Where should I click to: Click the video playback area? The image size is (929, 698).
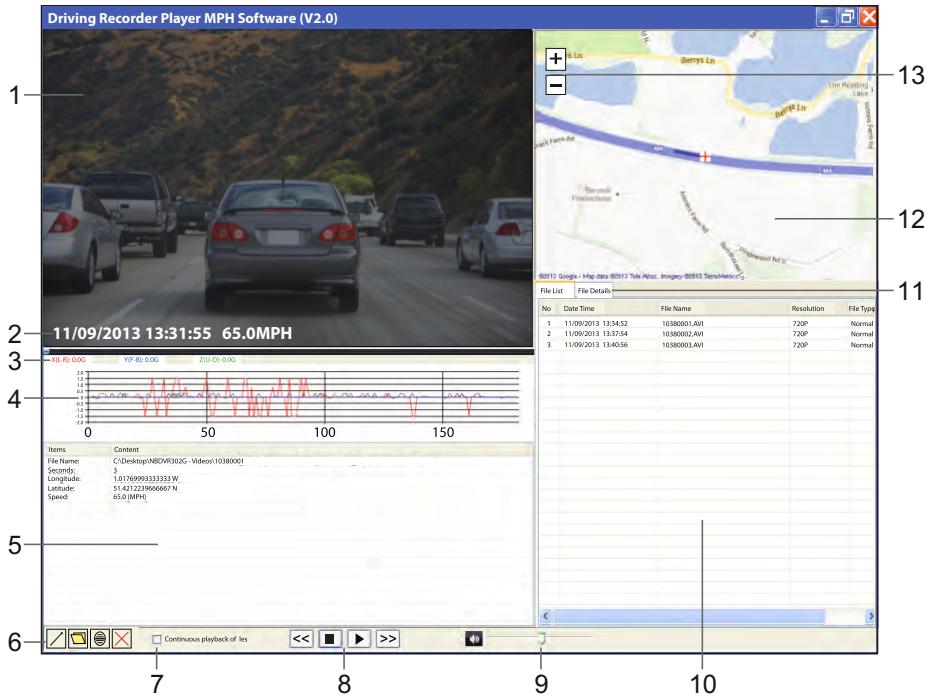tap(287, 188)
